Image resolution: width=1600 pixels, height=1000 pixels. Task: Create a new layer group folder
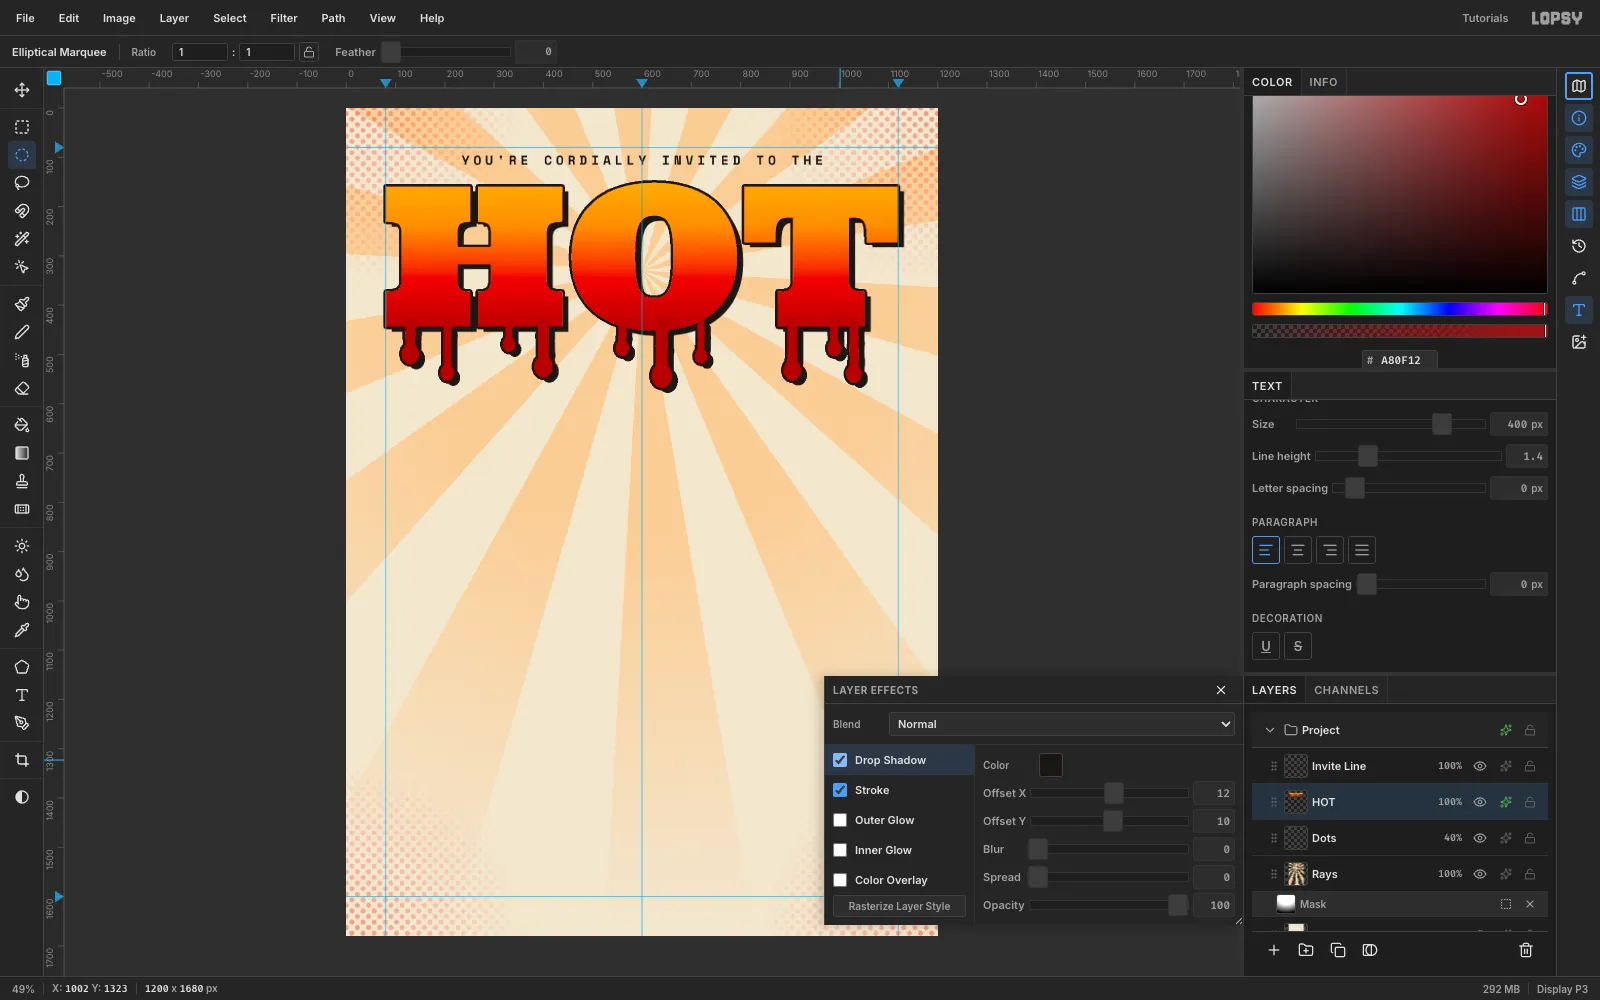(x=1306, y=950)
